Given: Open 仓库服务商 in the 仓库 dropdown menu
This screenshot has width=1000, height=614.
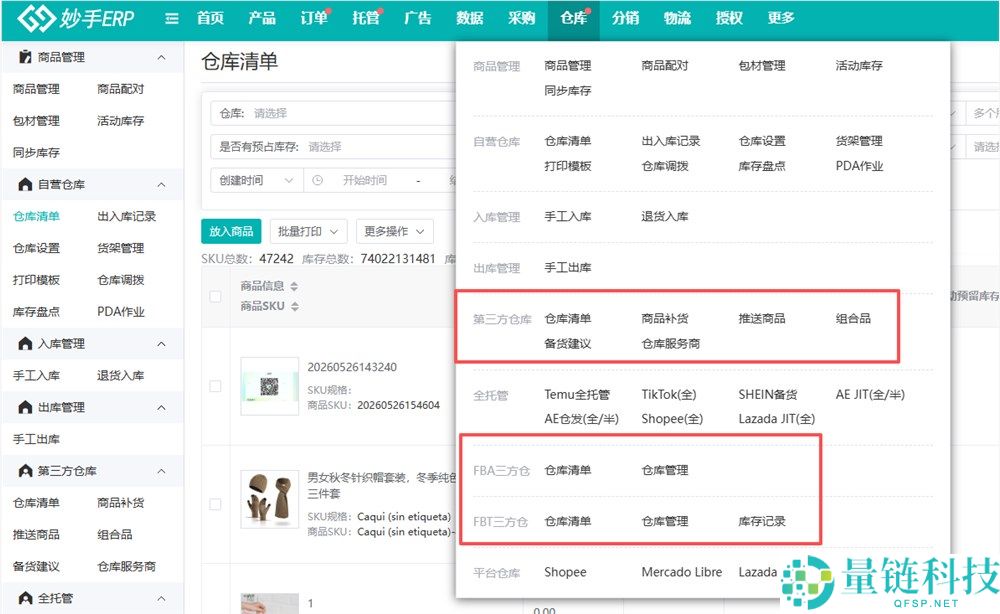Looking at the screenshot, I should [x=670, y=344].
